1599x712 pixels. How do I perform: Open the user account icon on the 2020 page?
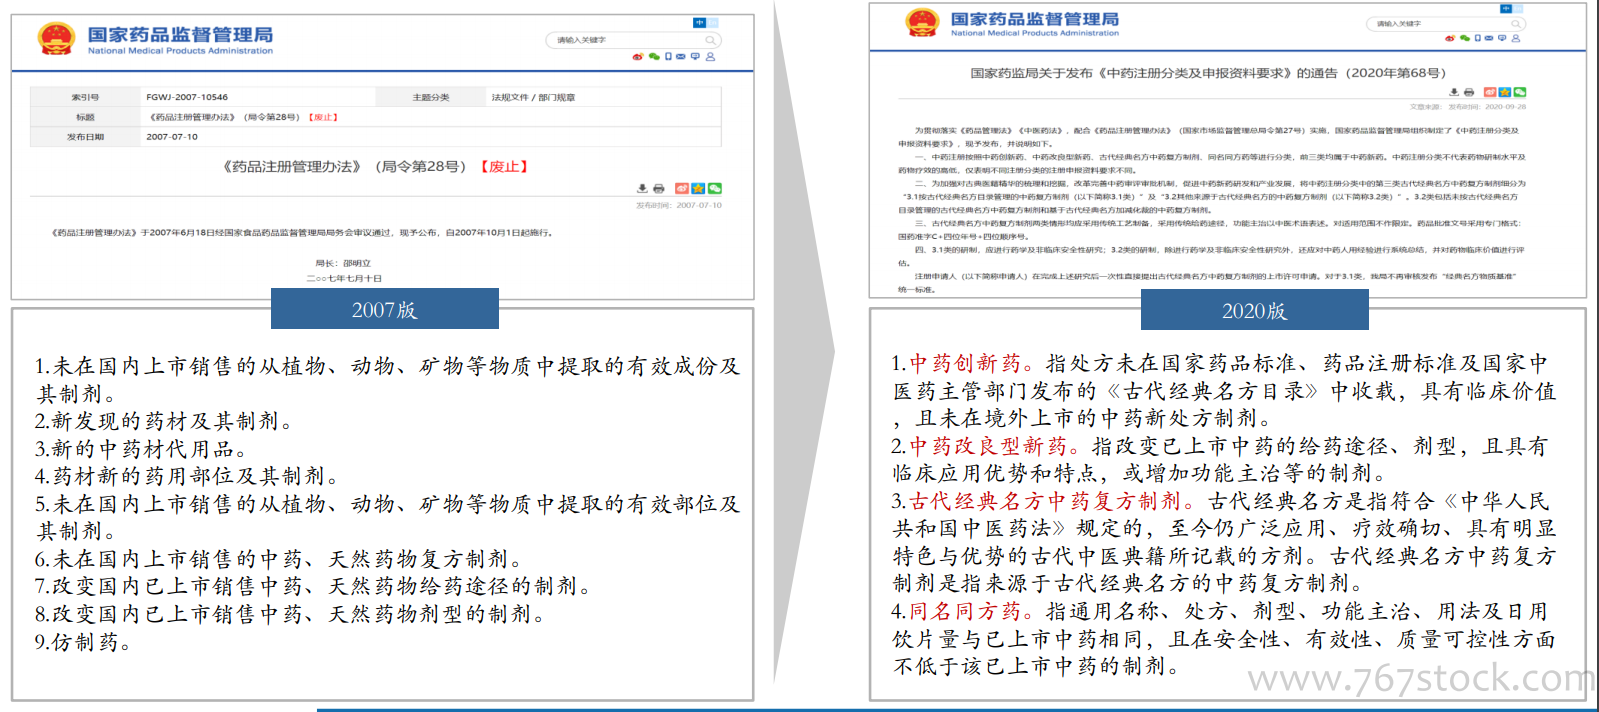click(1516, 38)
